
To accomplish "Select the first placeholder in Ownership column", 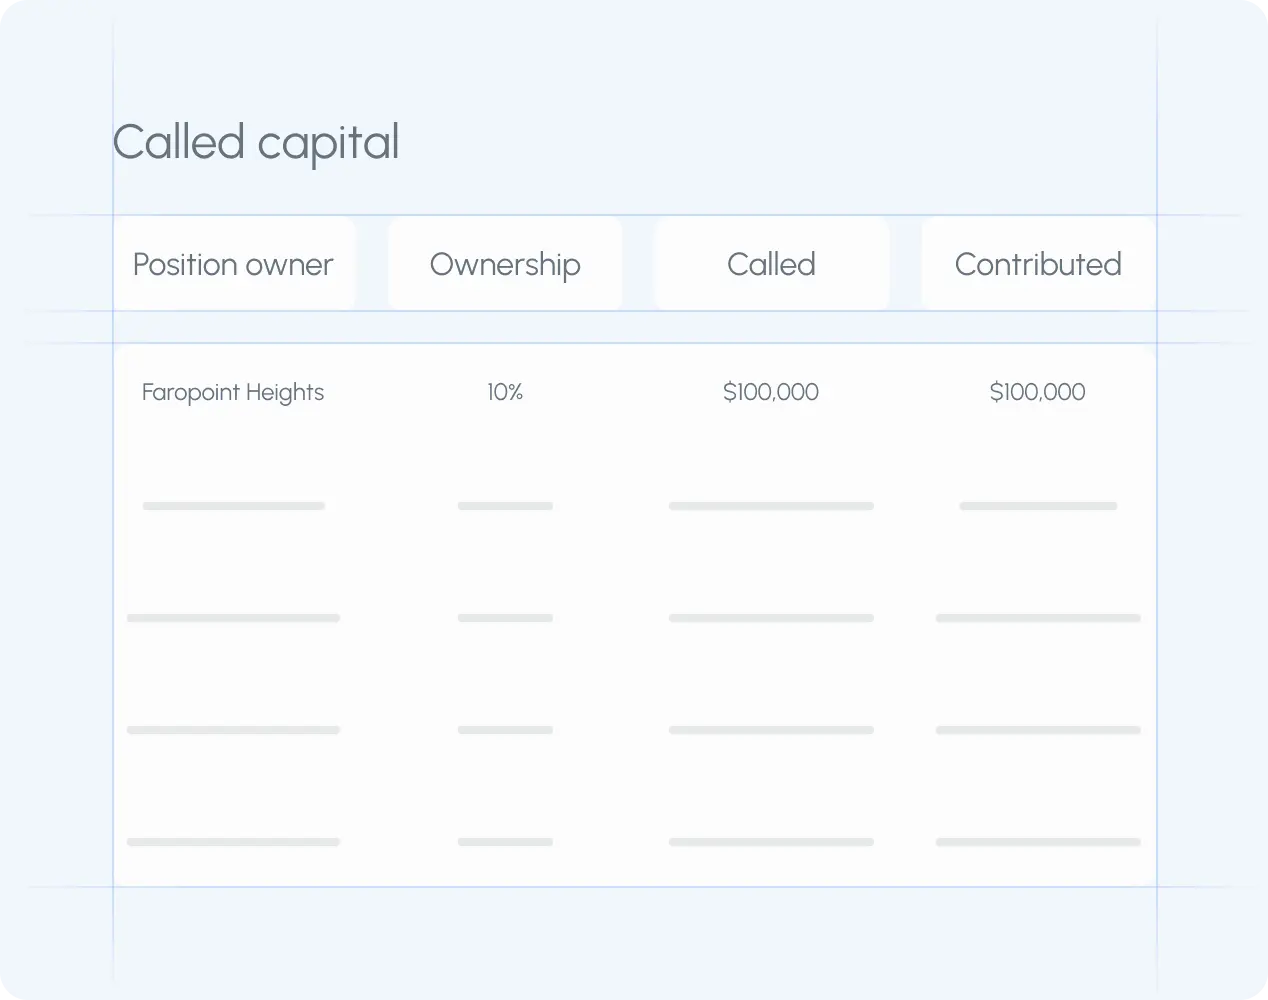I will pyautogui.click(x=505, y=505).
